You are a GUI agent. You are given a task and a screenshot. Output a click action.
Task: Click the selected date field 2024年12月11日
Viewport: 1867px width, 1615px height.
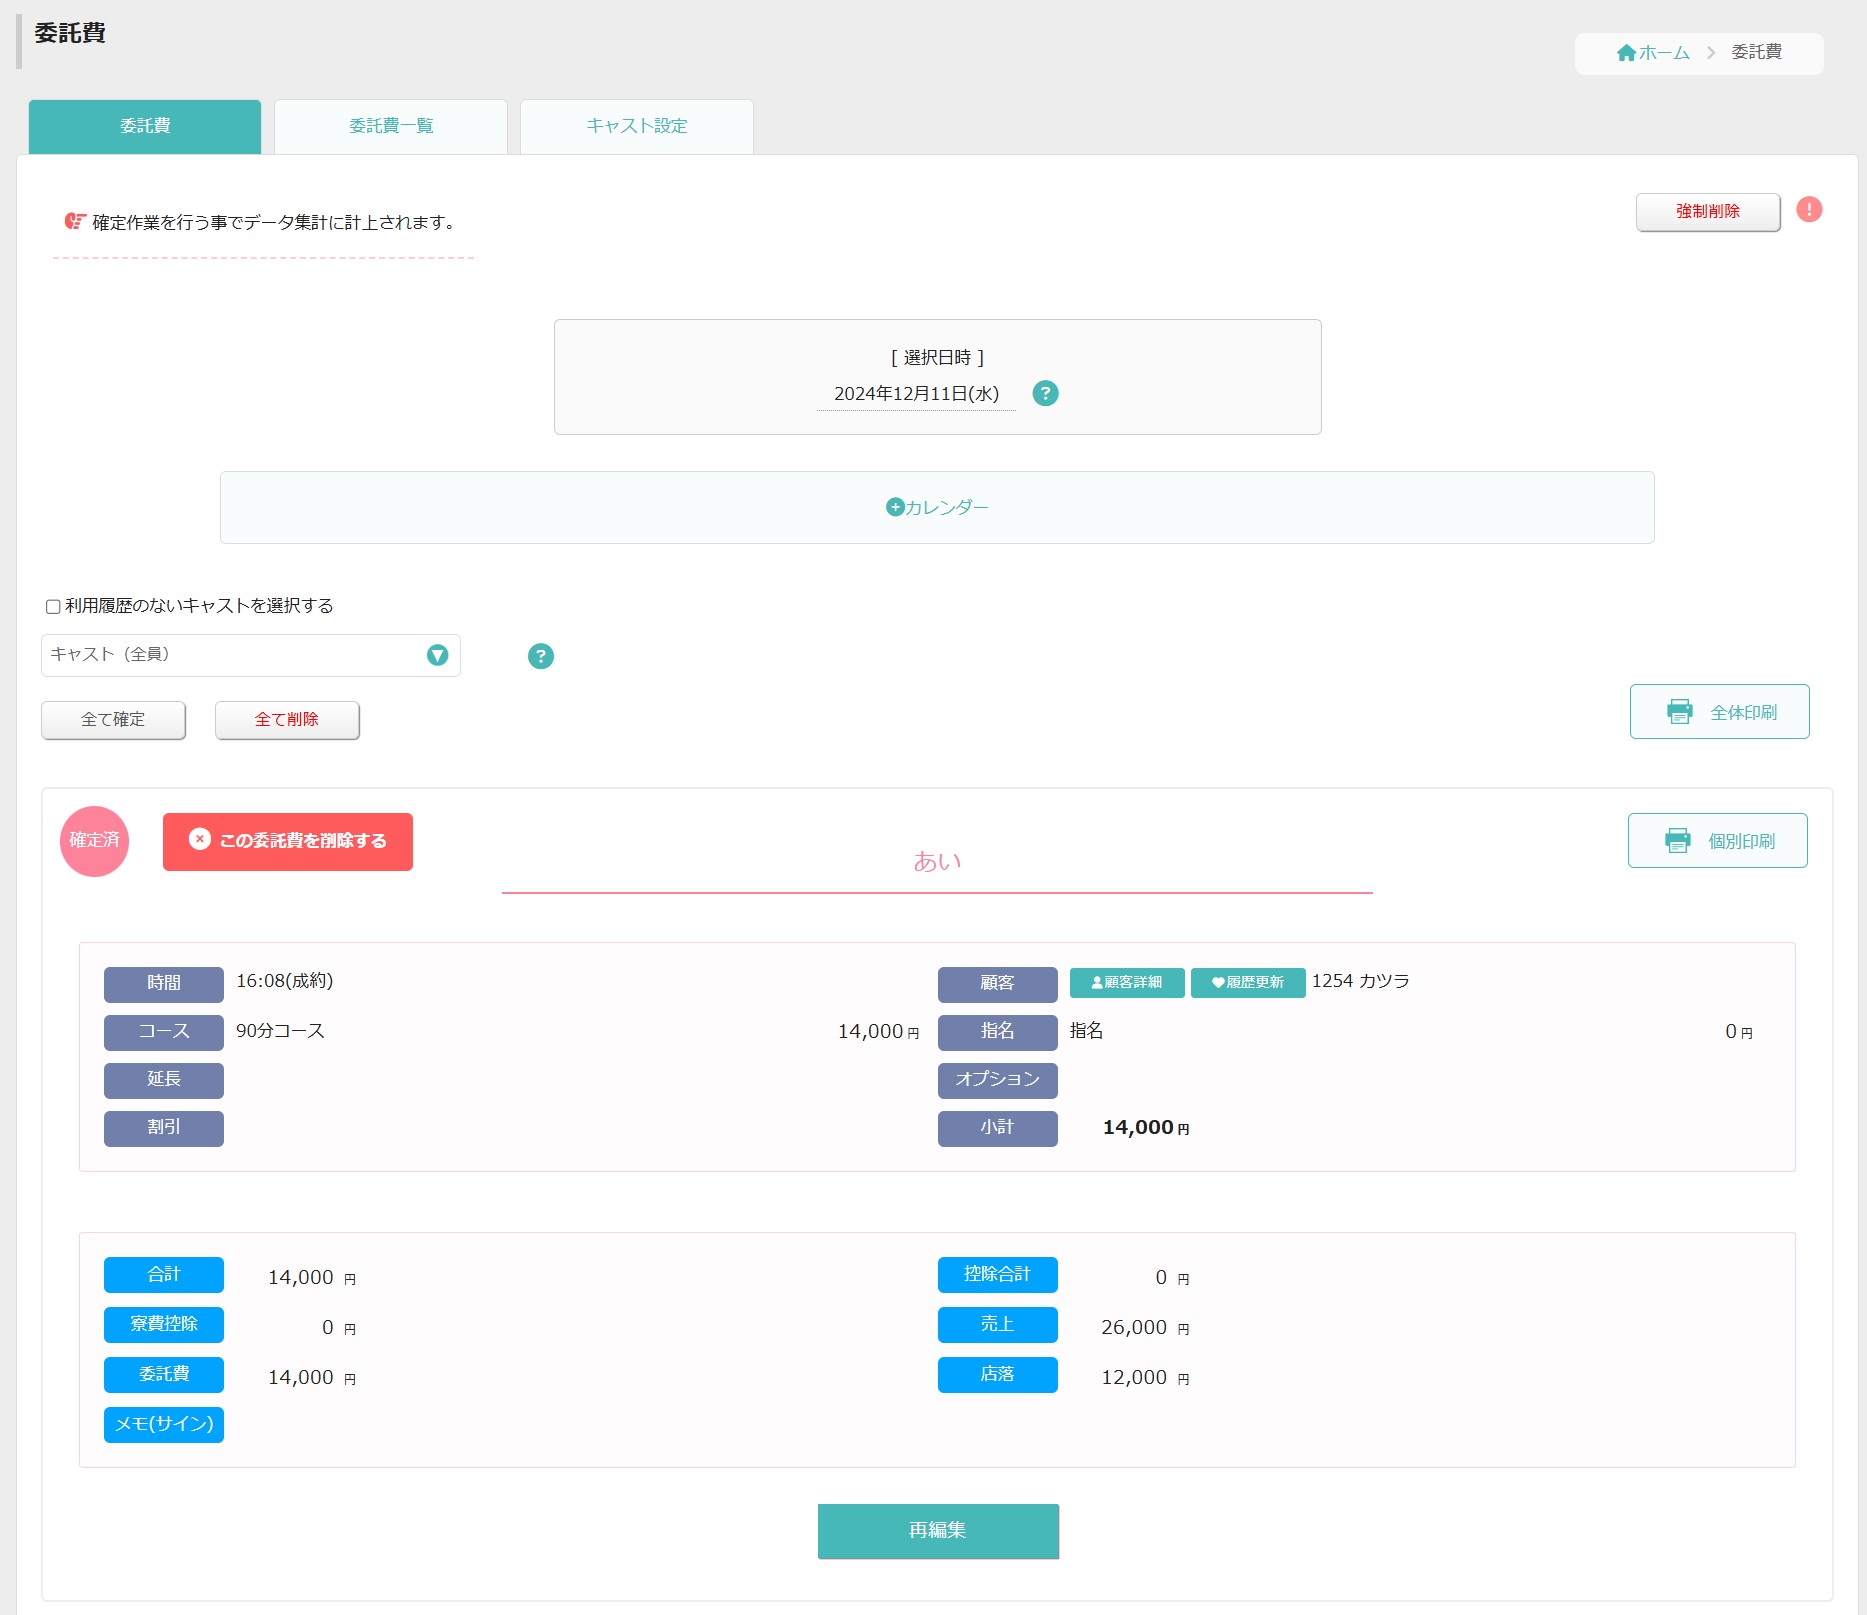click(x=916, y=394)
